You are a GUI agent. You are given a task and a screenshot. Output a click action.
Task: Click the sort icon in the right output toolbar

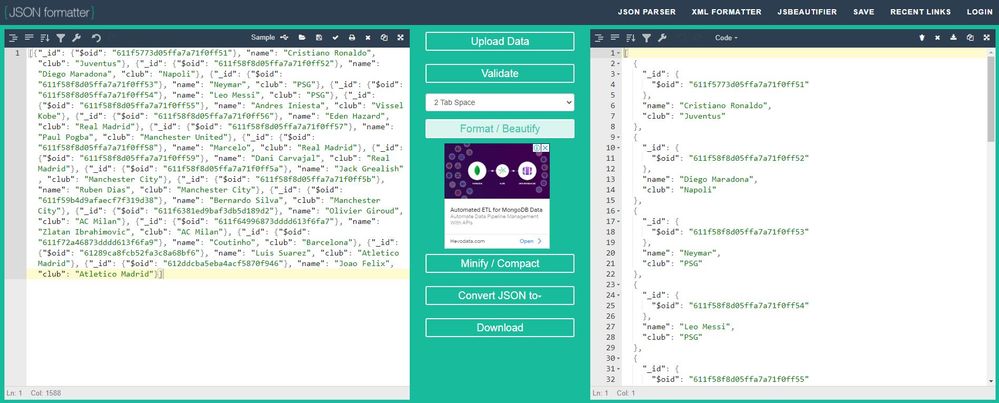click(x=631, y=38)
